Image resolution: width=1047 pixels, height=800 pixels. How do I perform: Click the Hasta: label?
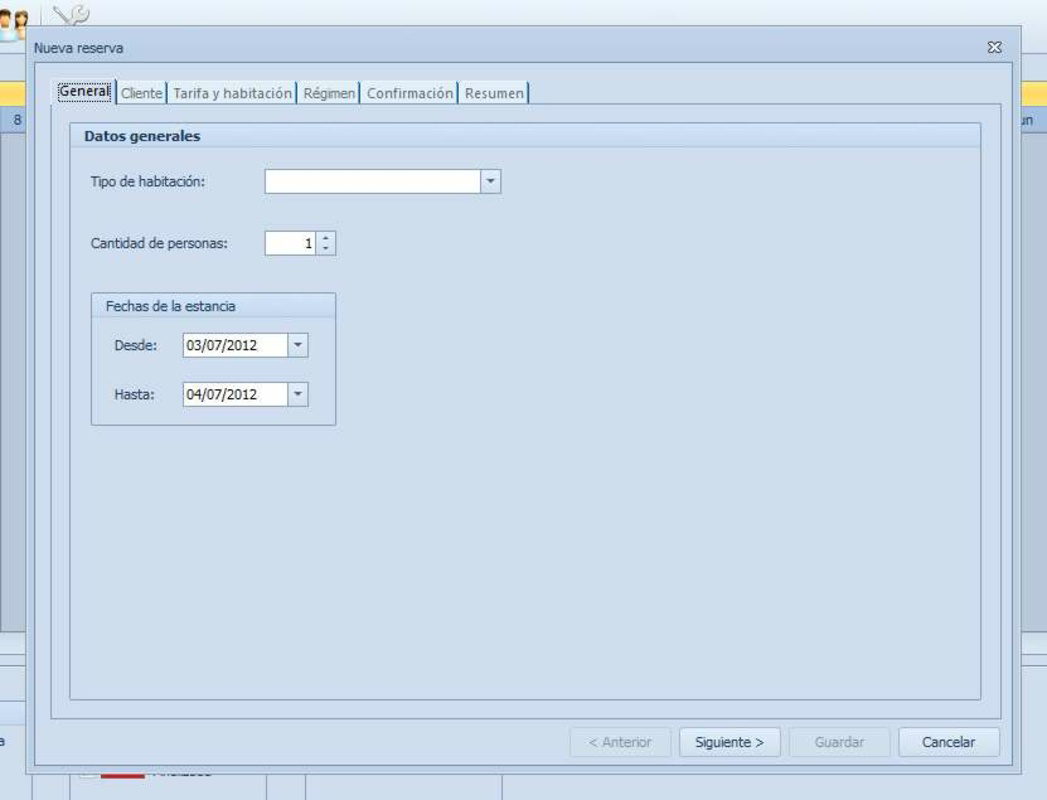pyautogui.click(x=134, y=394)
